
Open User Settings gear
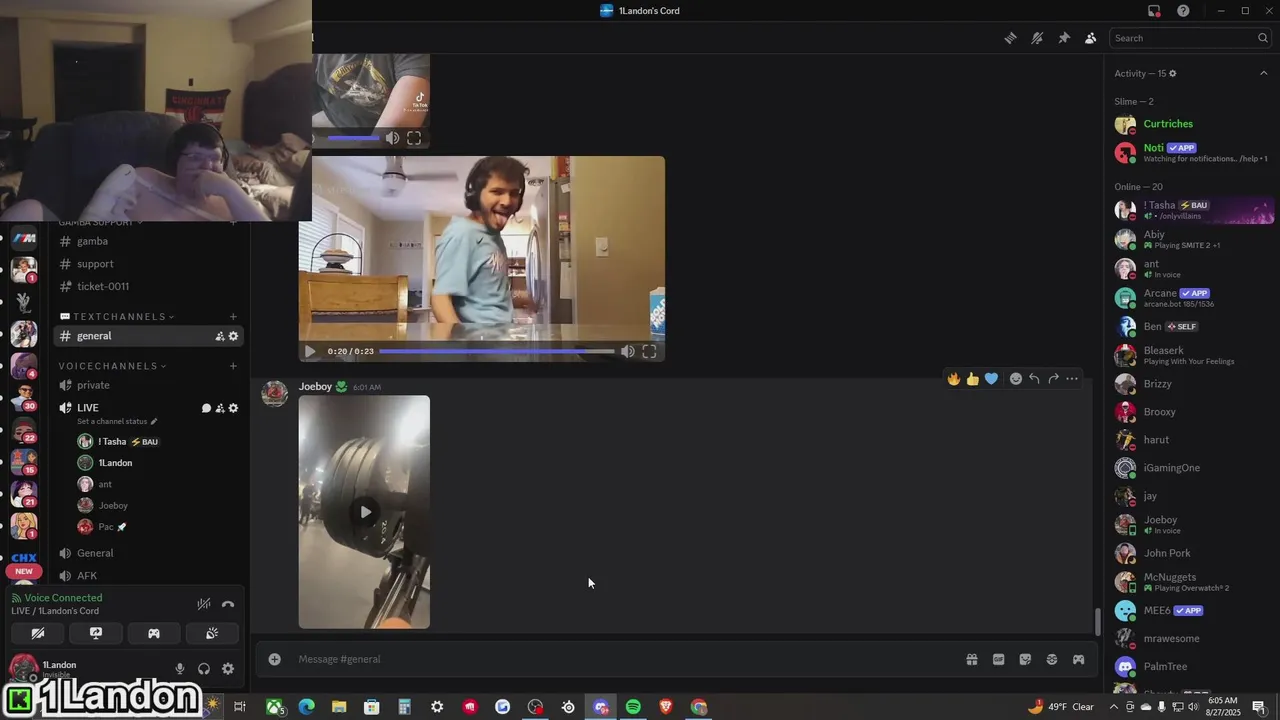coord(228,669)
